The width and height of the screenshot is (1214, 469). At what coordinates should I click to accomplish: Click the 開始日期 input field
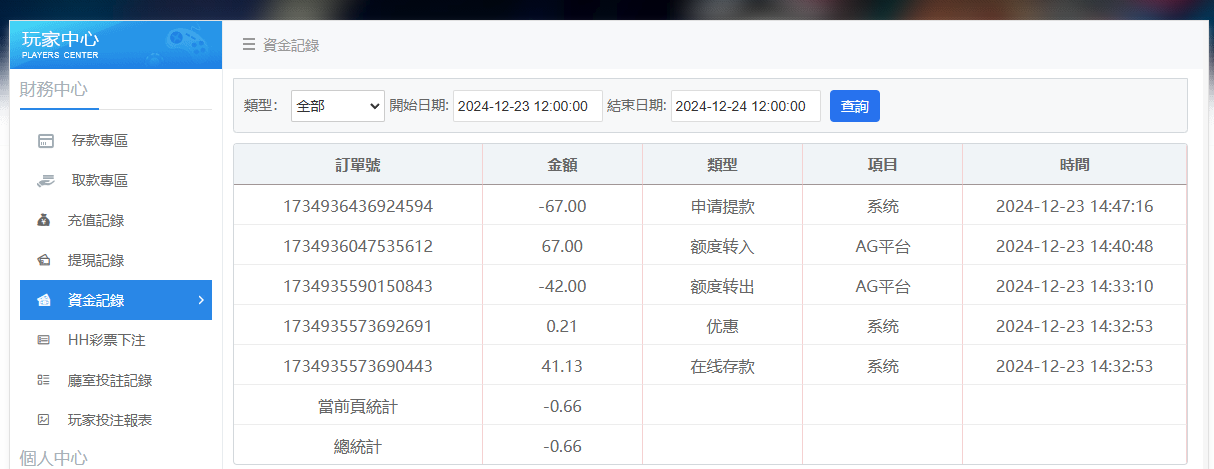528,106
